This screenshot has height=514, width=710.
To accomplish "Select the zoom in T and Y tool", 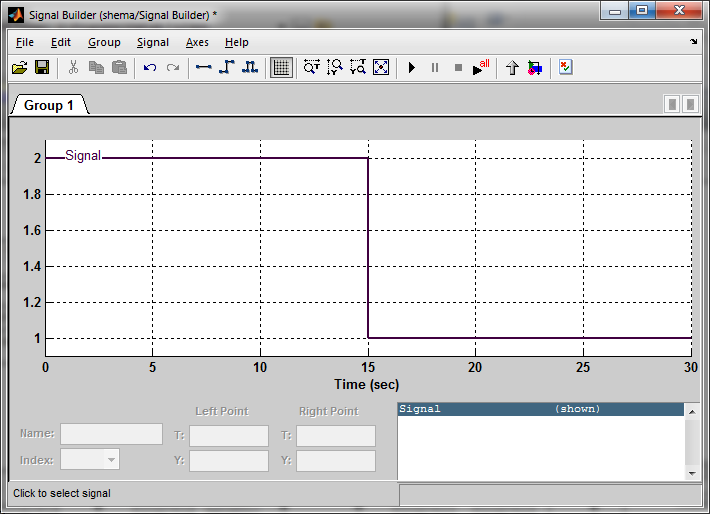I will (358, 67).
